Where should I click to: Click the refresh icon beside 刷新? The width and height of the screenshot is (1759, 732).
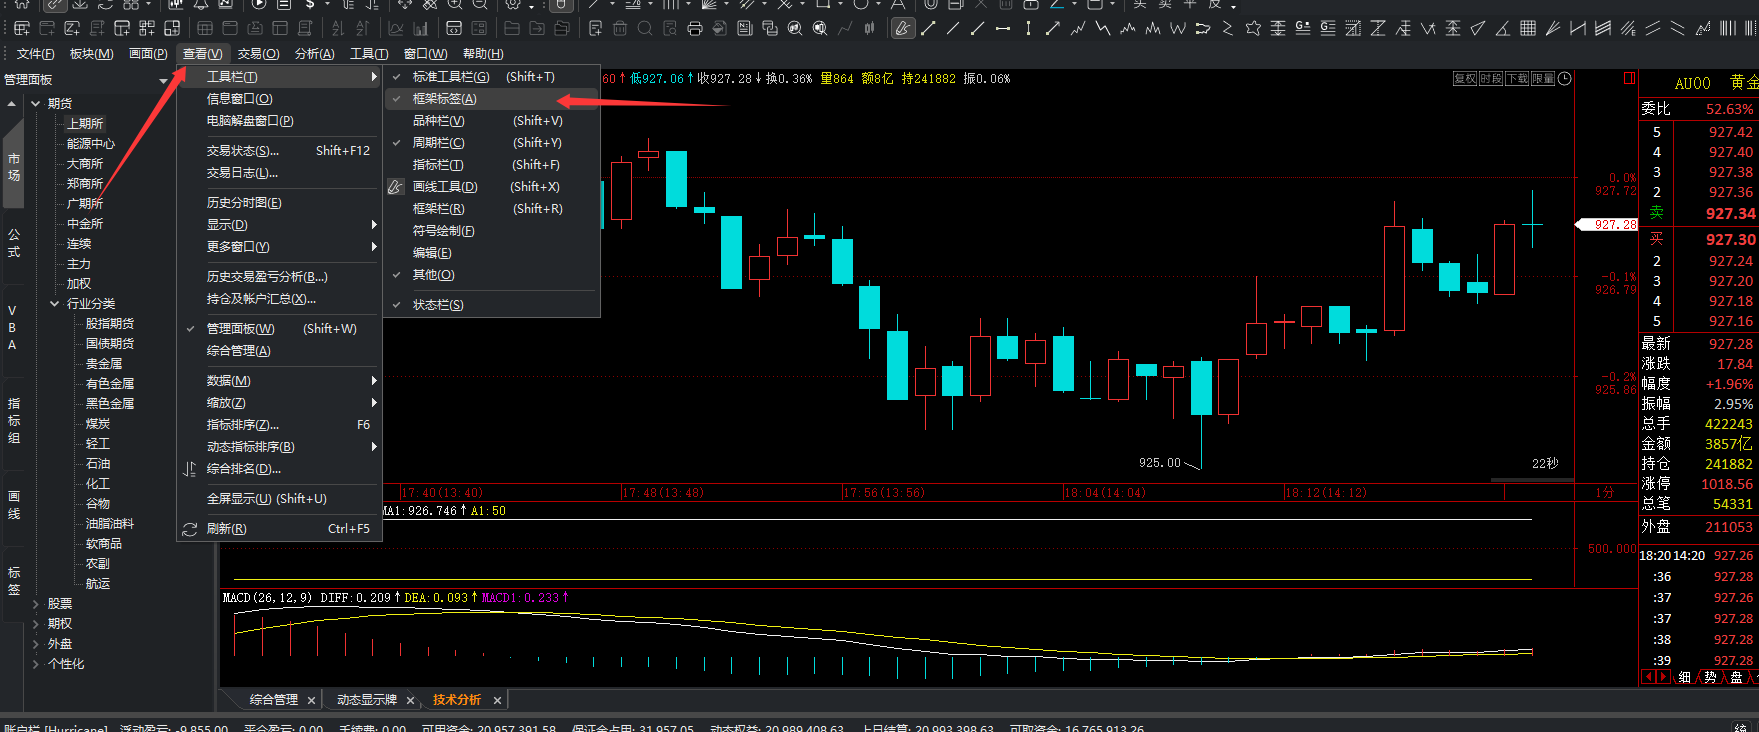tap(190, 529)
